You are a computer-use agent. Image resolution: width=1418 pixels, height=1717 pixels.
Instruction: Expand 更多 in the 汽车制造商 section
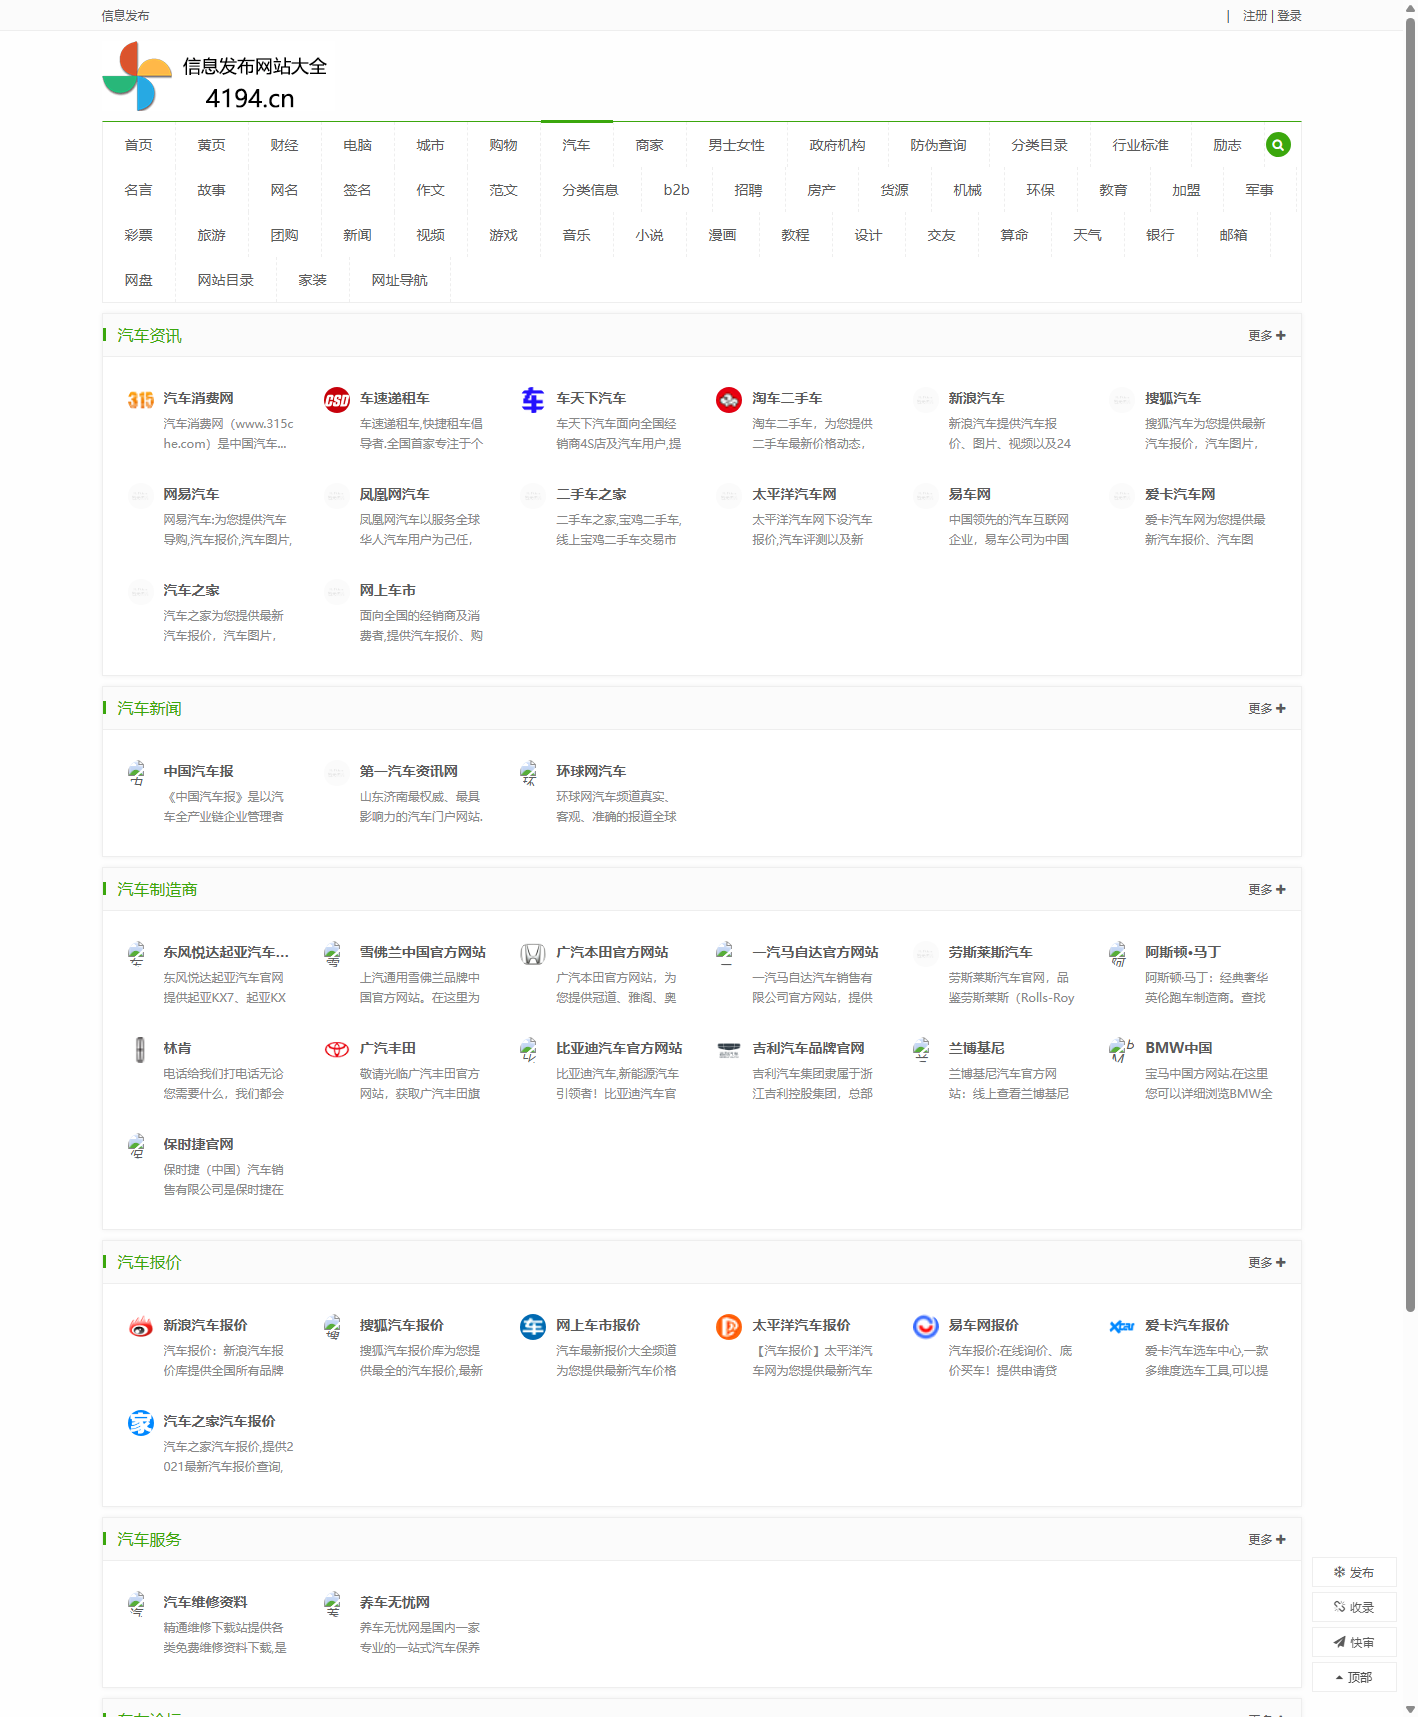[x=1266, y=890]
